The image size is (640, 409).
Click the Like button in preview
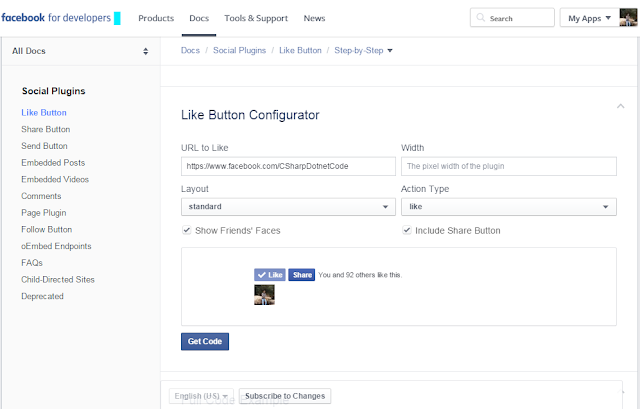270,275
